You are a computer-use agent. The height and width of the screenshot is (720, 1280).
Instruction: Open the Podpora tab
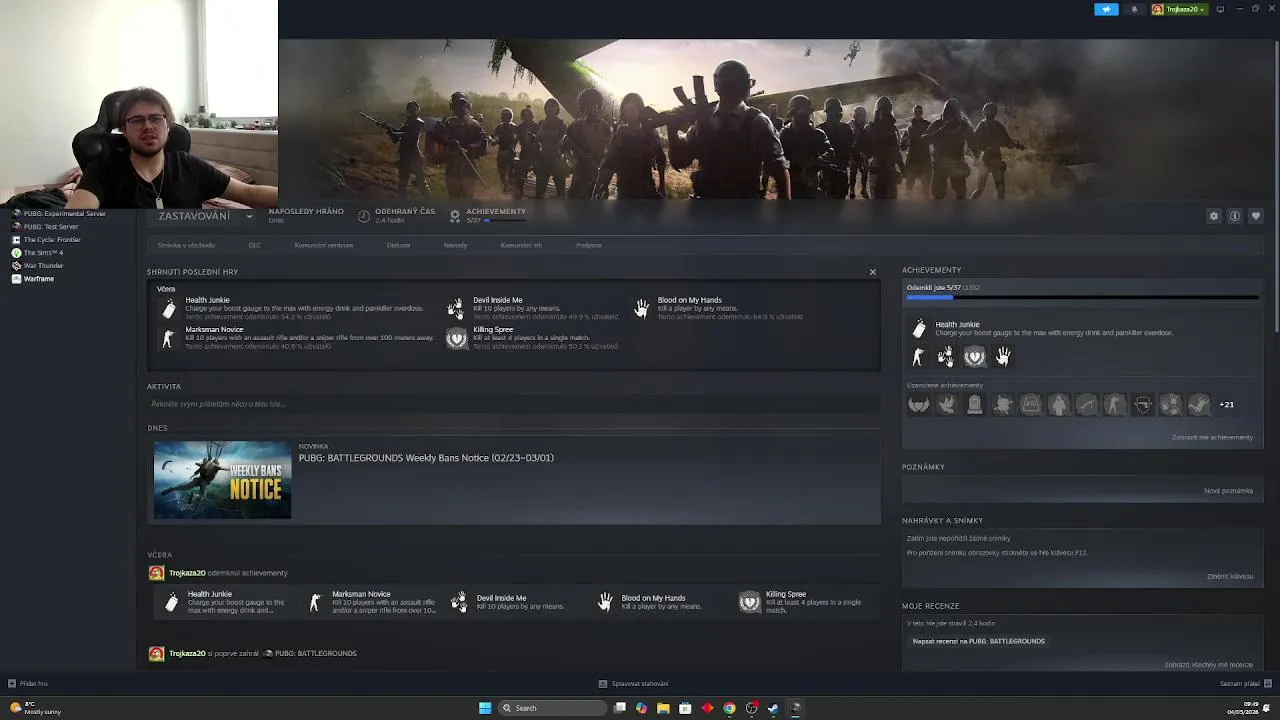588,245
